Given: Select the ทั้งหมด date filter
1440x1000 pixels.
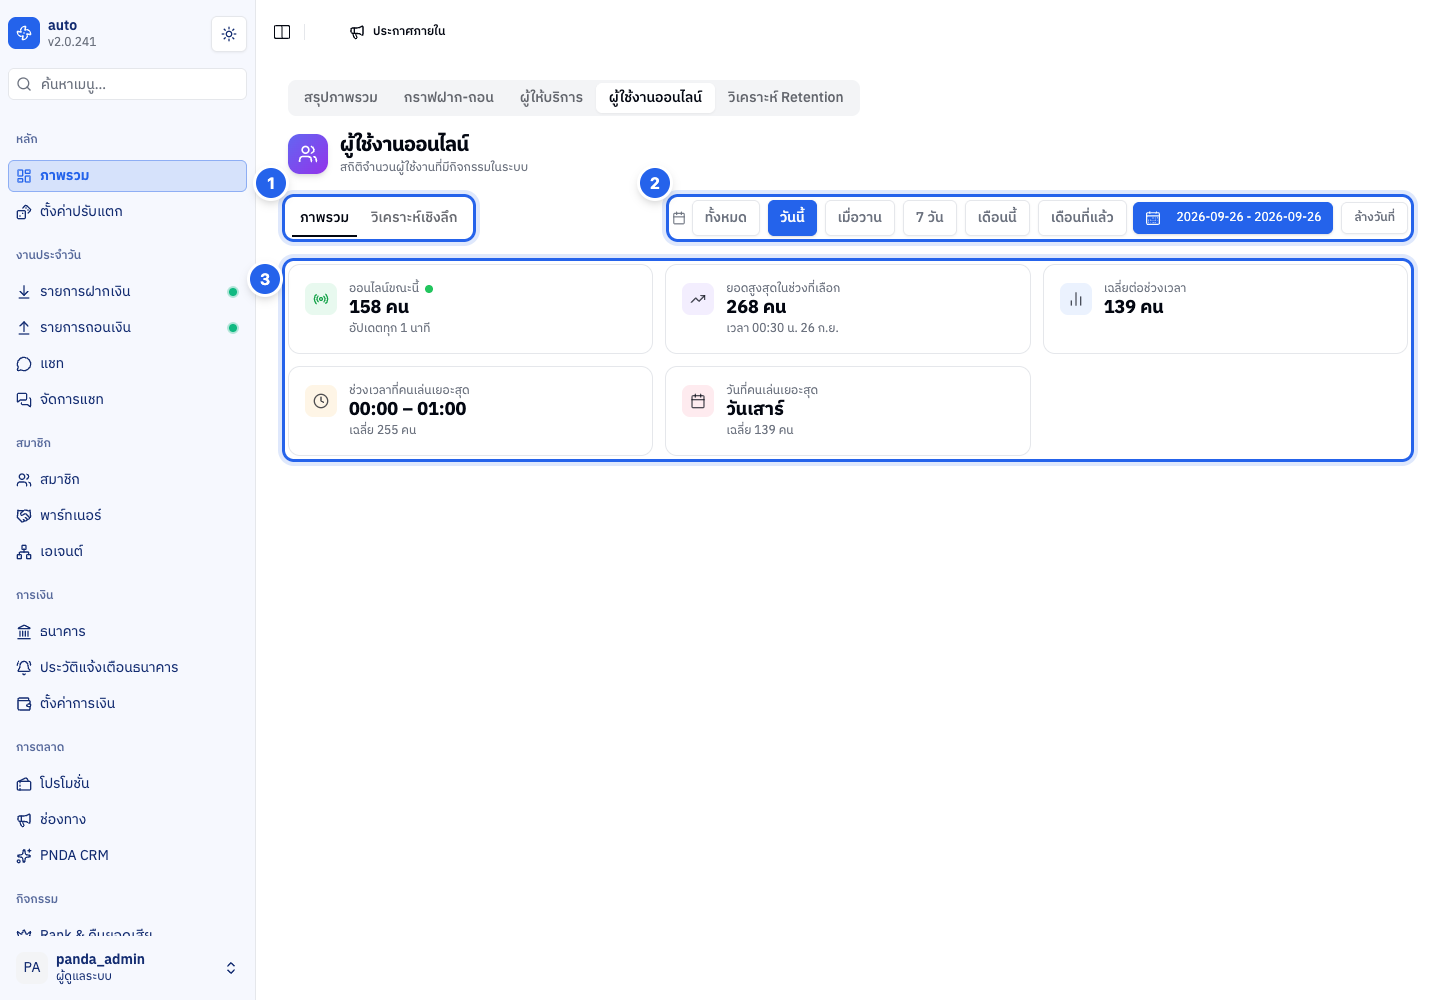Looking at the screenshot, I should (x=726, y=218).
